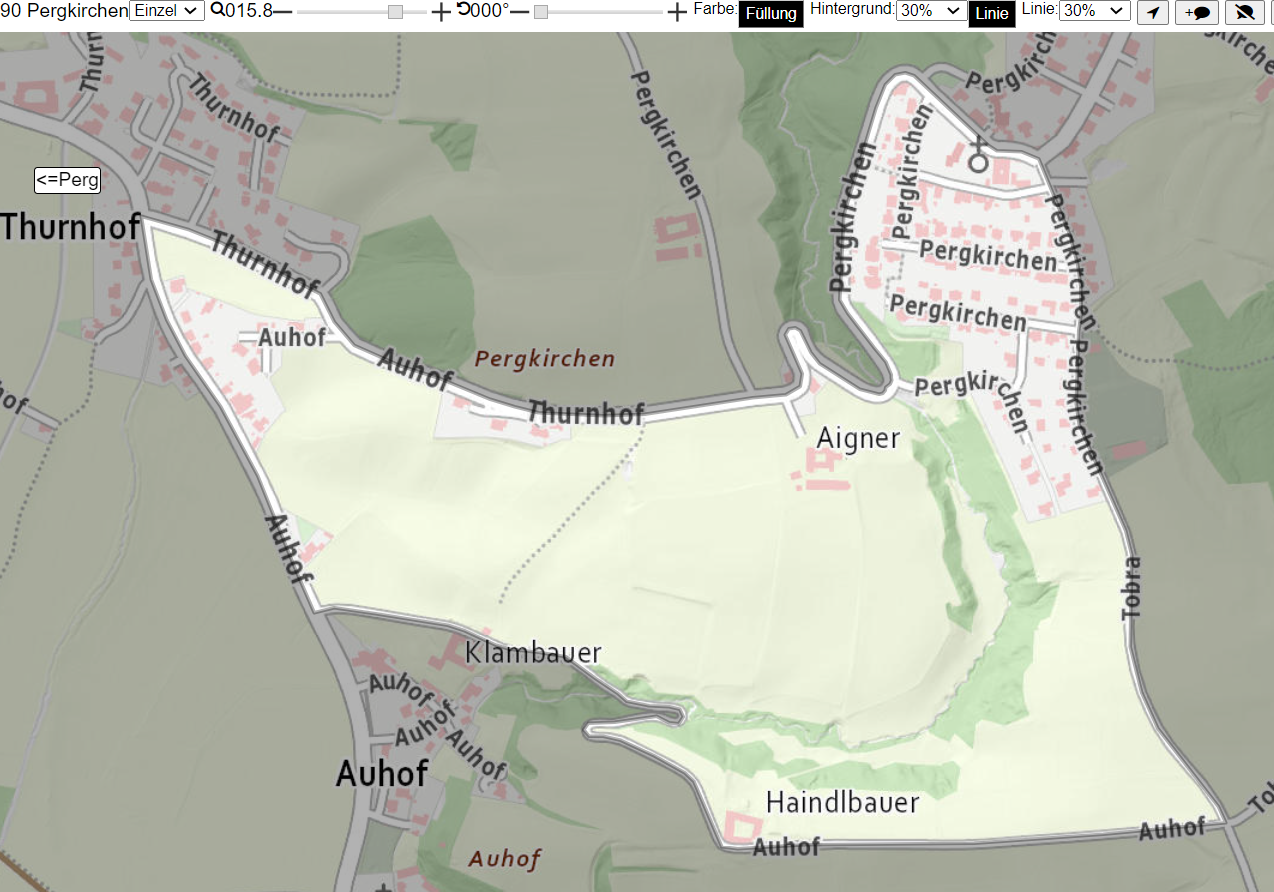Click the Füllung color button
This screenshot has height=892, width=1274.
point(771,14)
